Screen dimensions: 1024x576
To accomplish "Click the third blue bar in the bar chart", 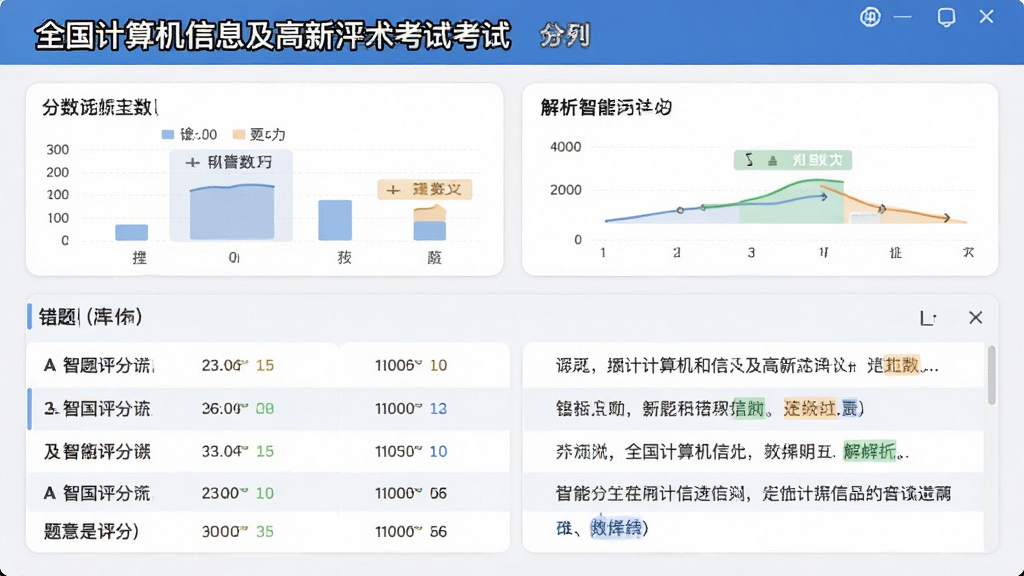I will tap(335, 220).
